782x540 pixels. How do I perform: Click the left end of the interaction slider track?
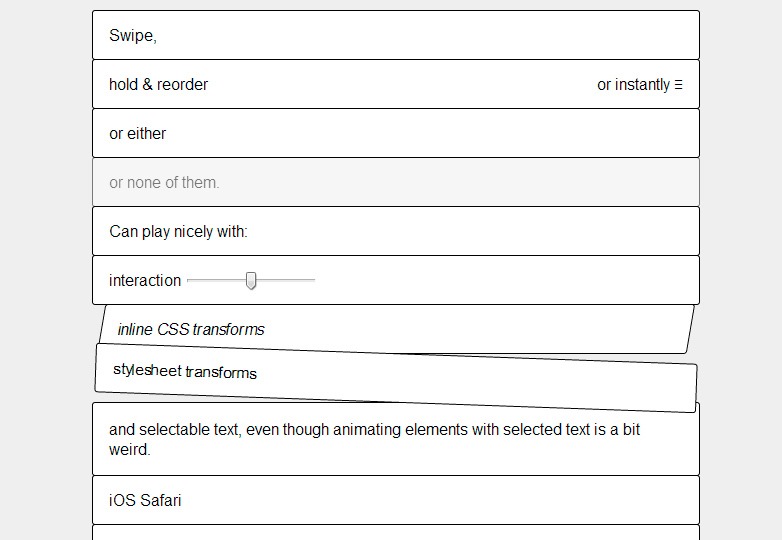(190, 281)
